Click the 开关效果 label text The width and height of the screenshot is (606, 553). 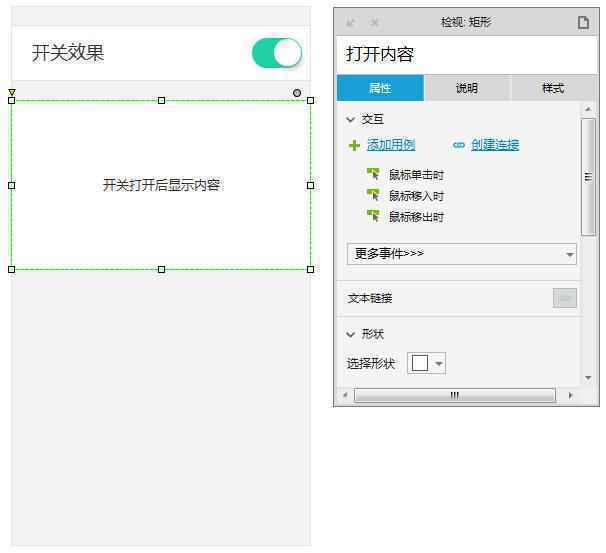68,53
